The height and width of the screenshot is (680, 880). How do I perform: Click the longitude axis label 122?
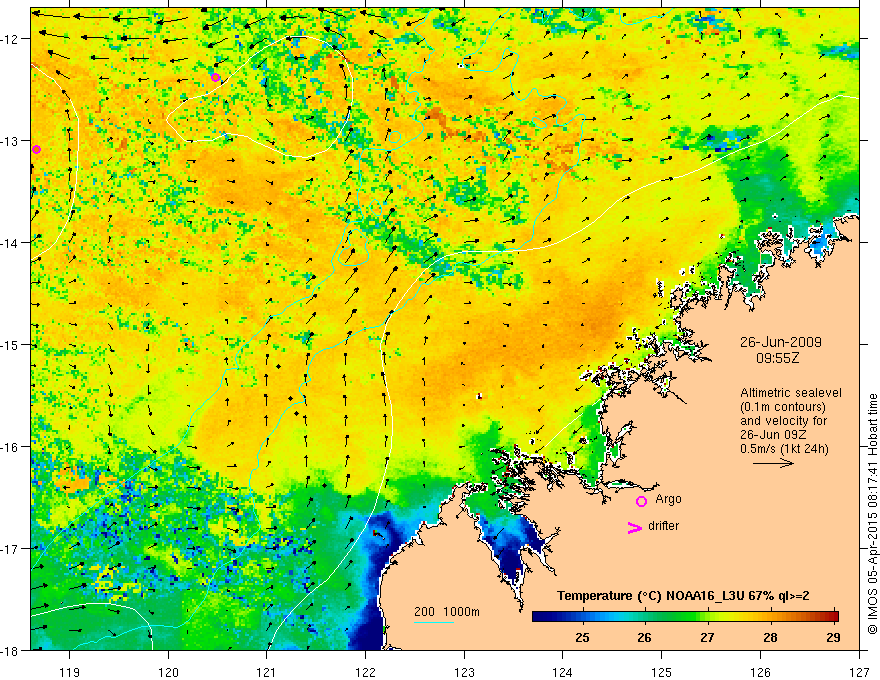(365, 672)
